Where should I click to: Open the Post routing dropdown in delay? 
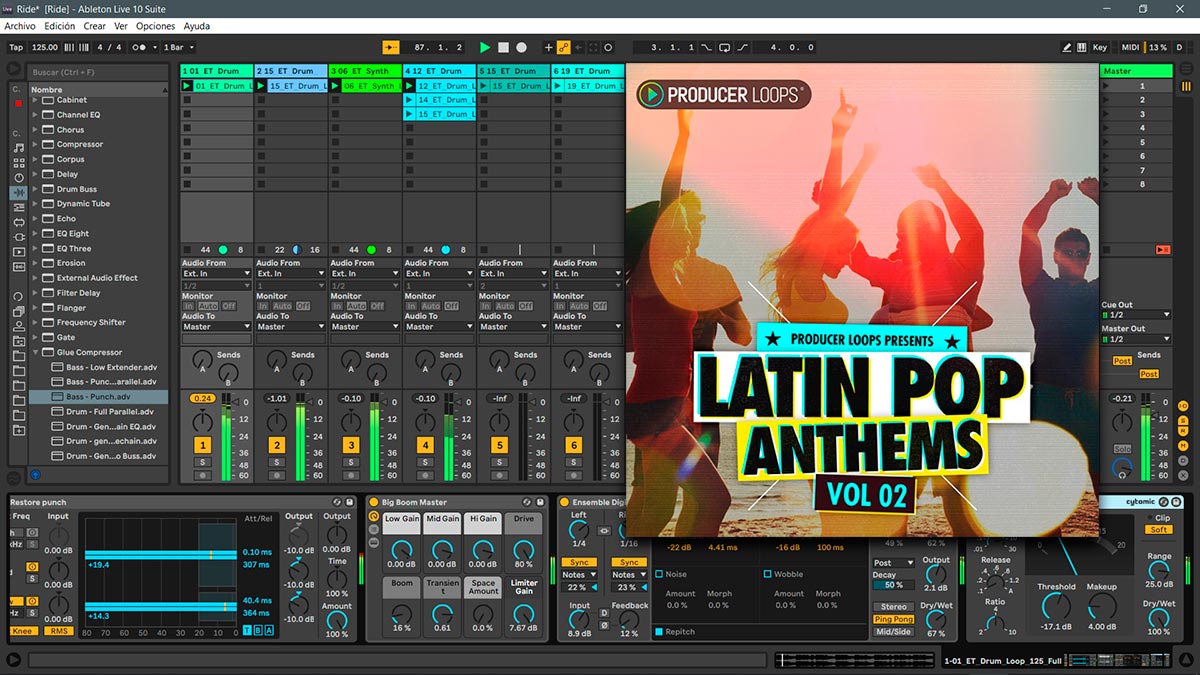894,563
